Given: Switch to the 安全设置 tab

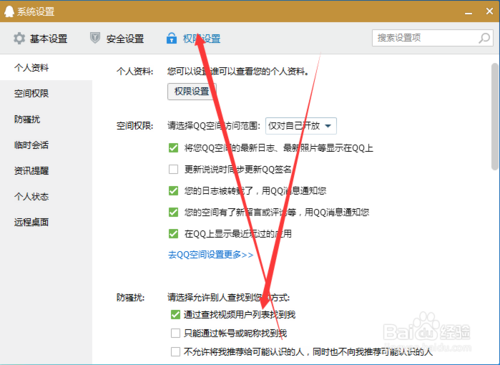Looking at the screenshot, I should pos(117,38).
